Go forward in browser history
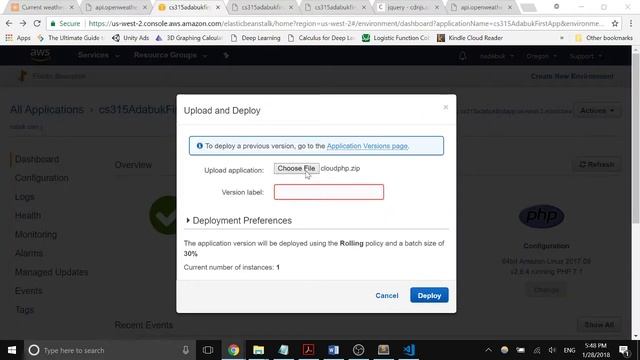 [x=23, y=24]
